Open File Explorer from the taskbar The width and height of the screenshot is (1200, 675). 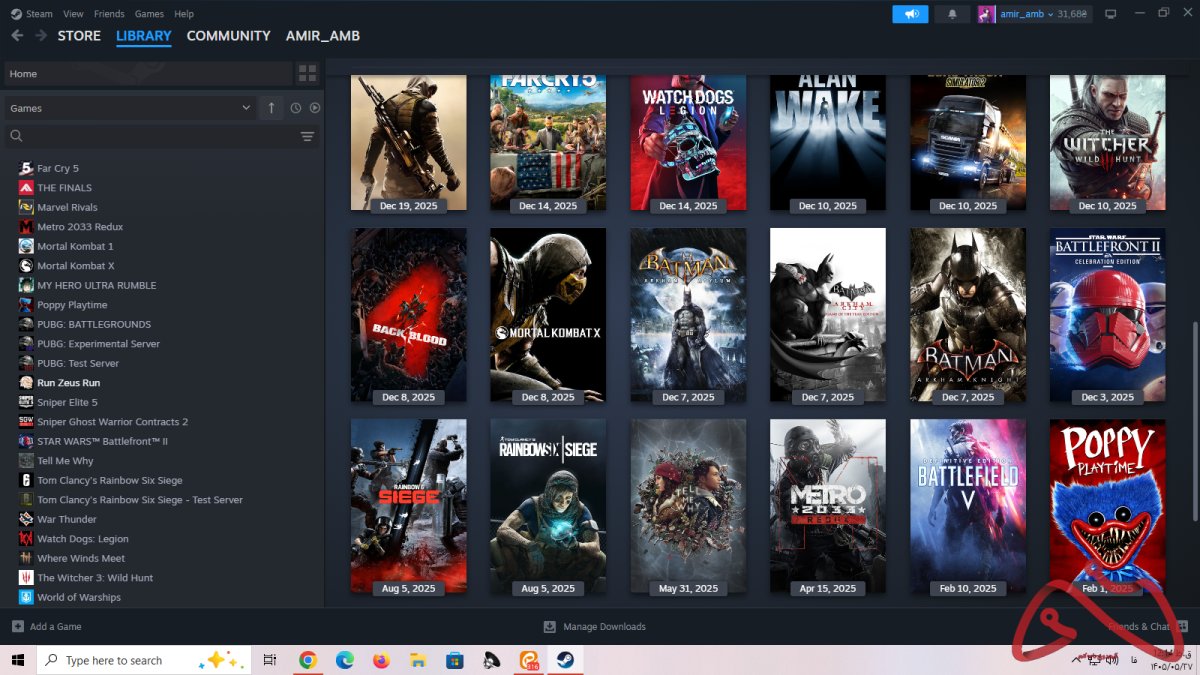pyautogui.click(x=418, y=660)
